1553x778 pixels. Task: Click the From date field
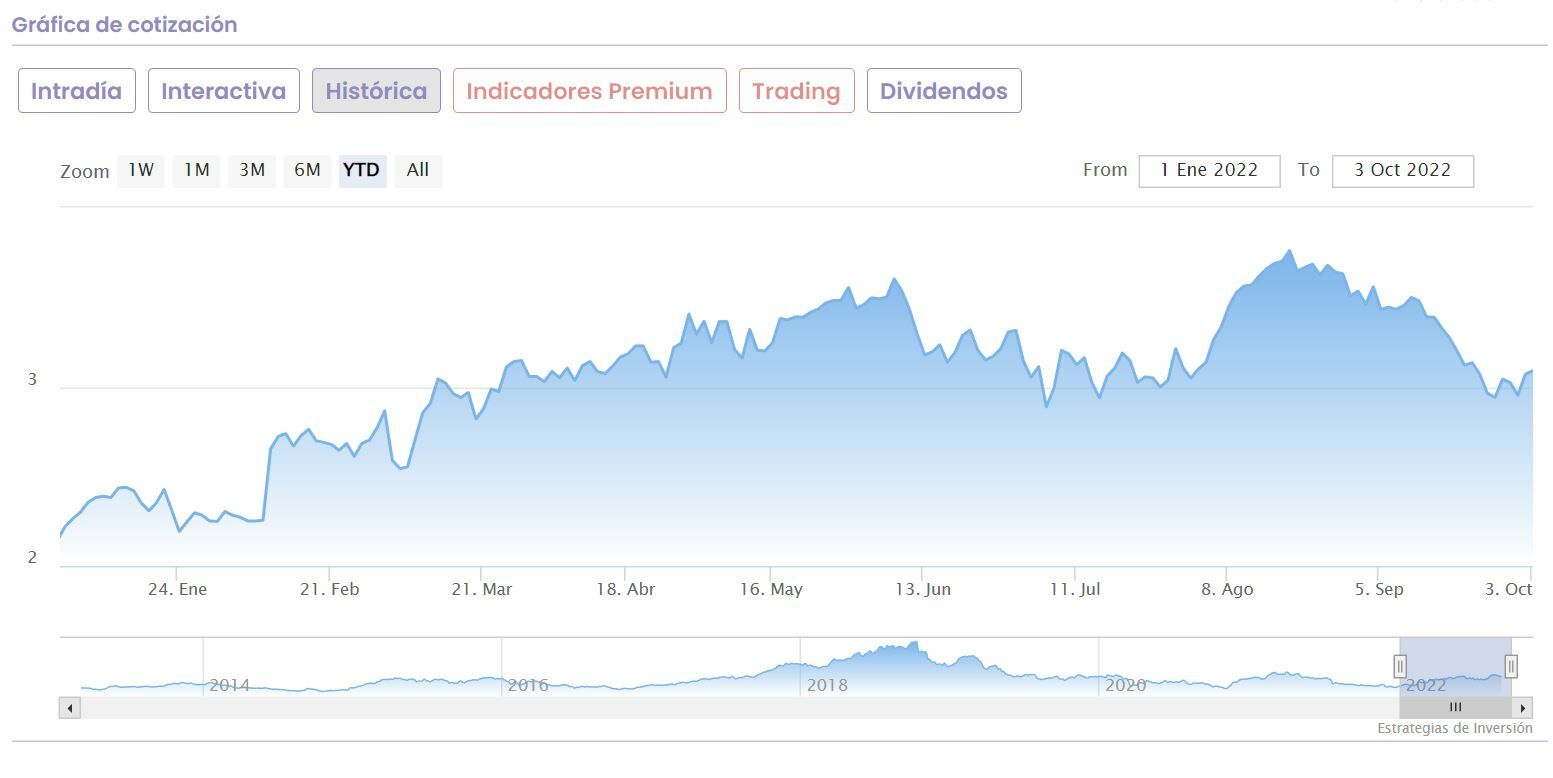point(1209,170)
